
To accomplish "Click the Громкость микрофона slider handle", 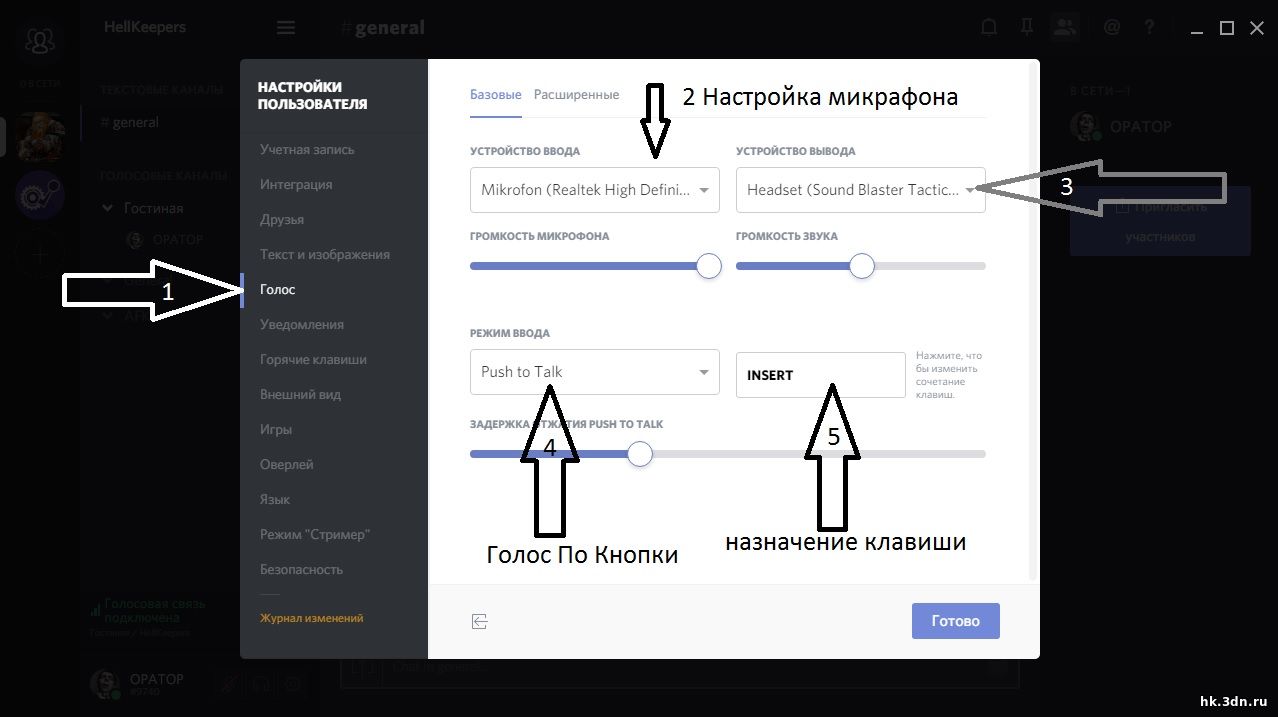I will click(709, 266).
